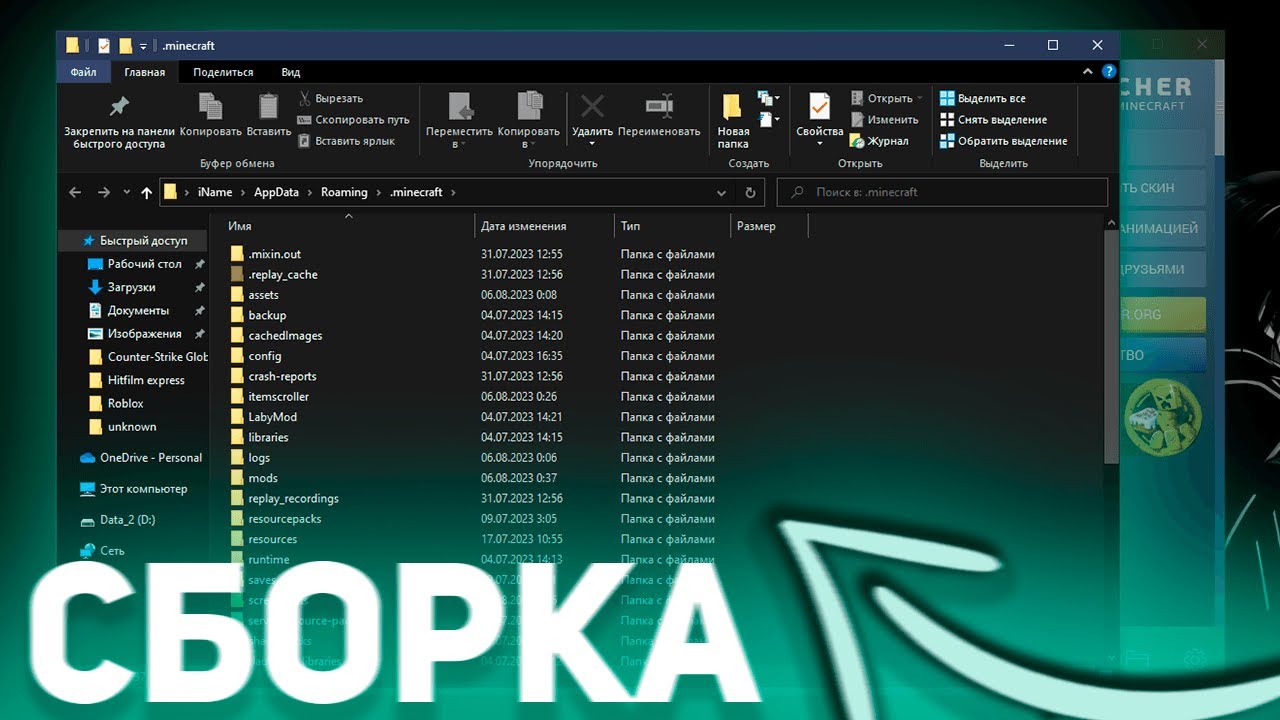The width and height of the screenshot is (1280, 720).
Task: Create Новая папка (New folder)
Action: tap(733, 120)
